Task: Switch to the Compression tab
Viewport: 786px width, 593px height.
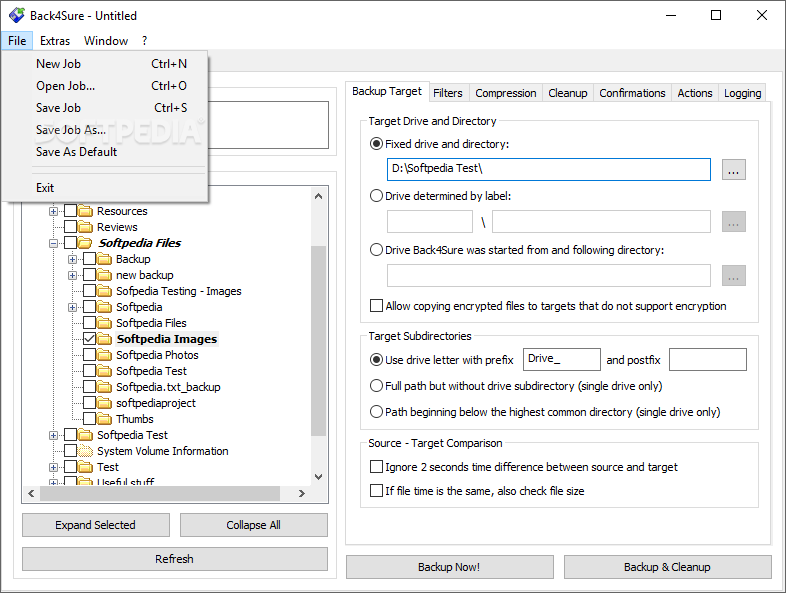Action: tap(506, 93)
